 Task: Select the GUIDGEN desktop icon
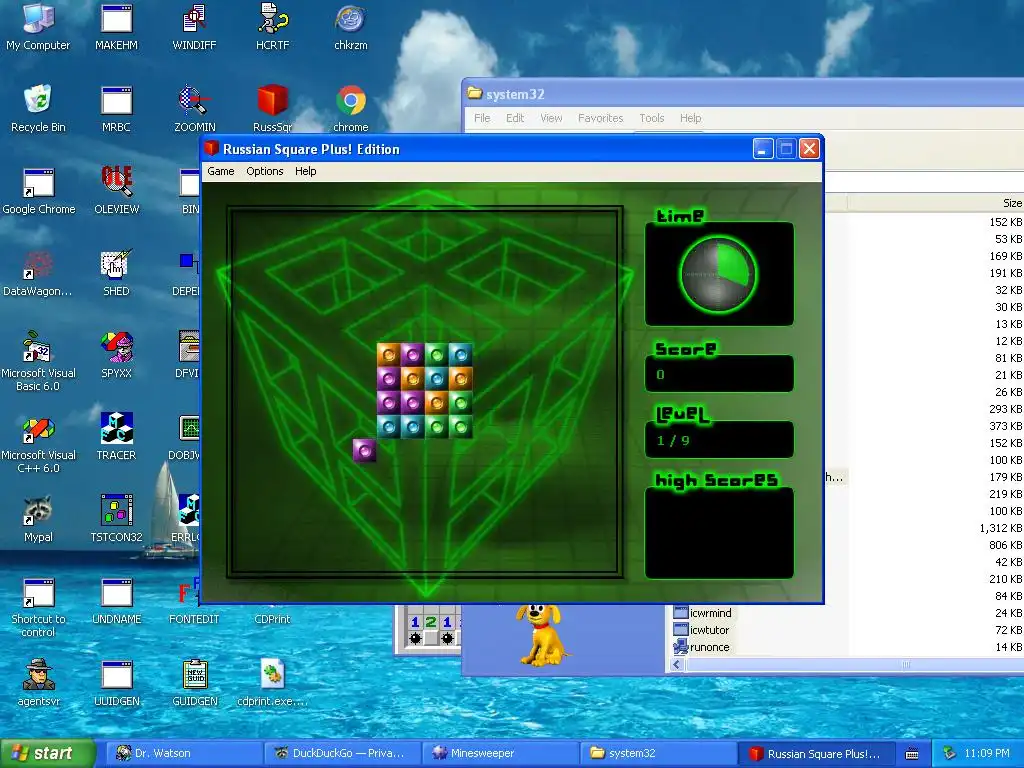[x=195, y=682]
